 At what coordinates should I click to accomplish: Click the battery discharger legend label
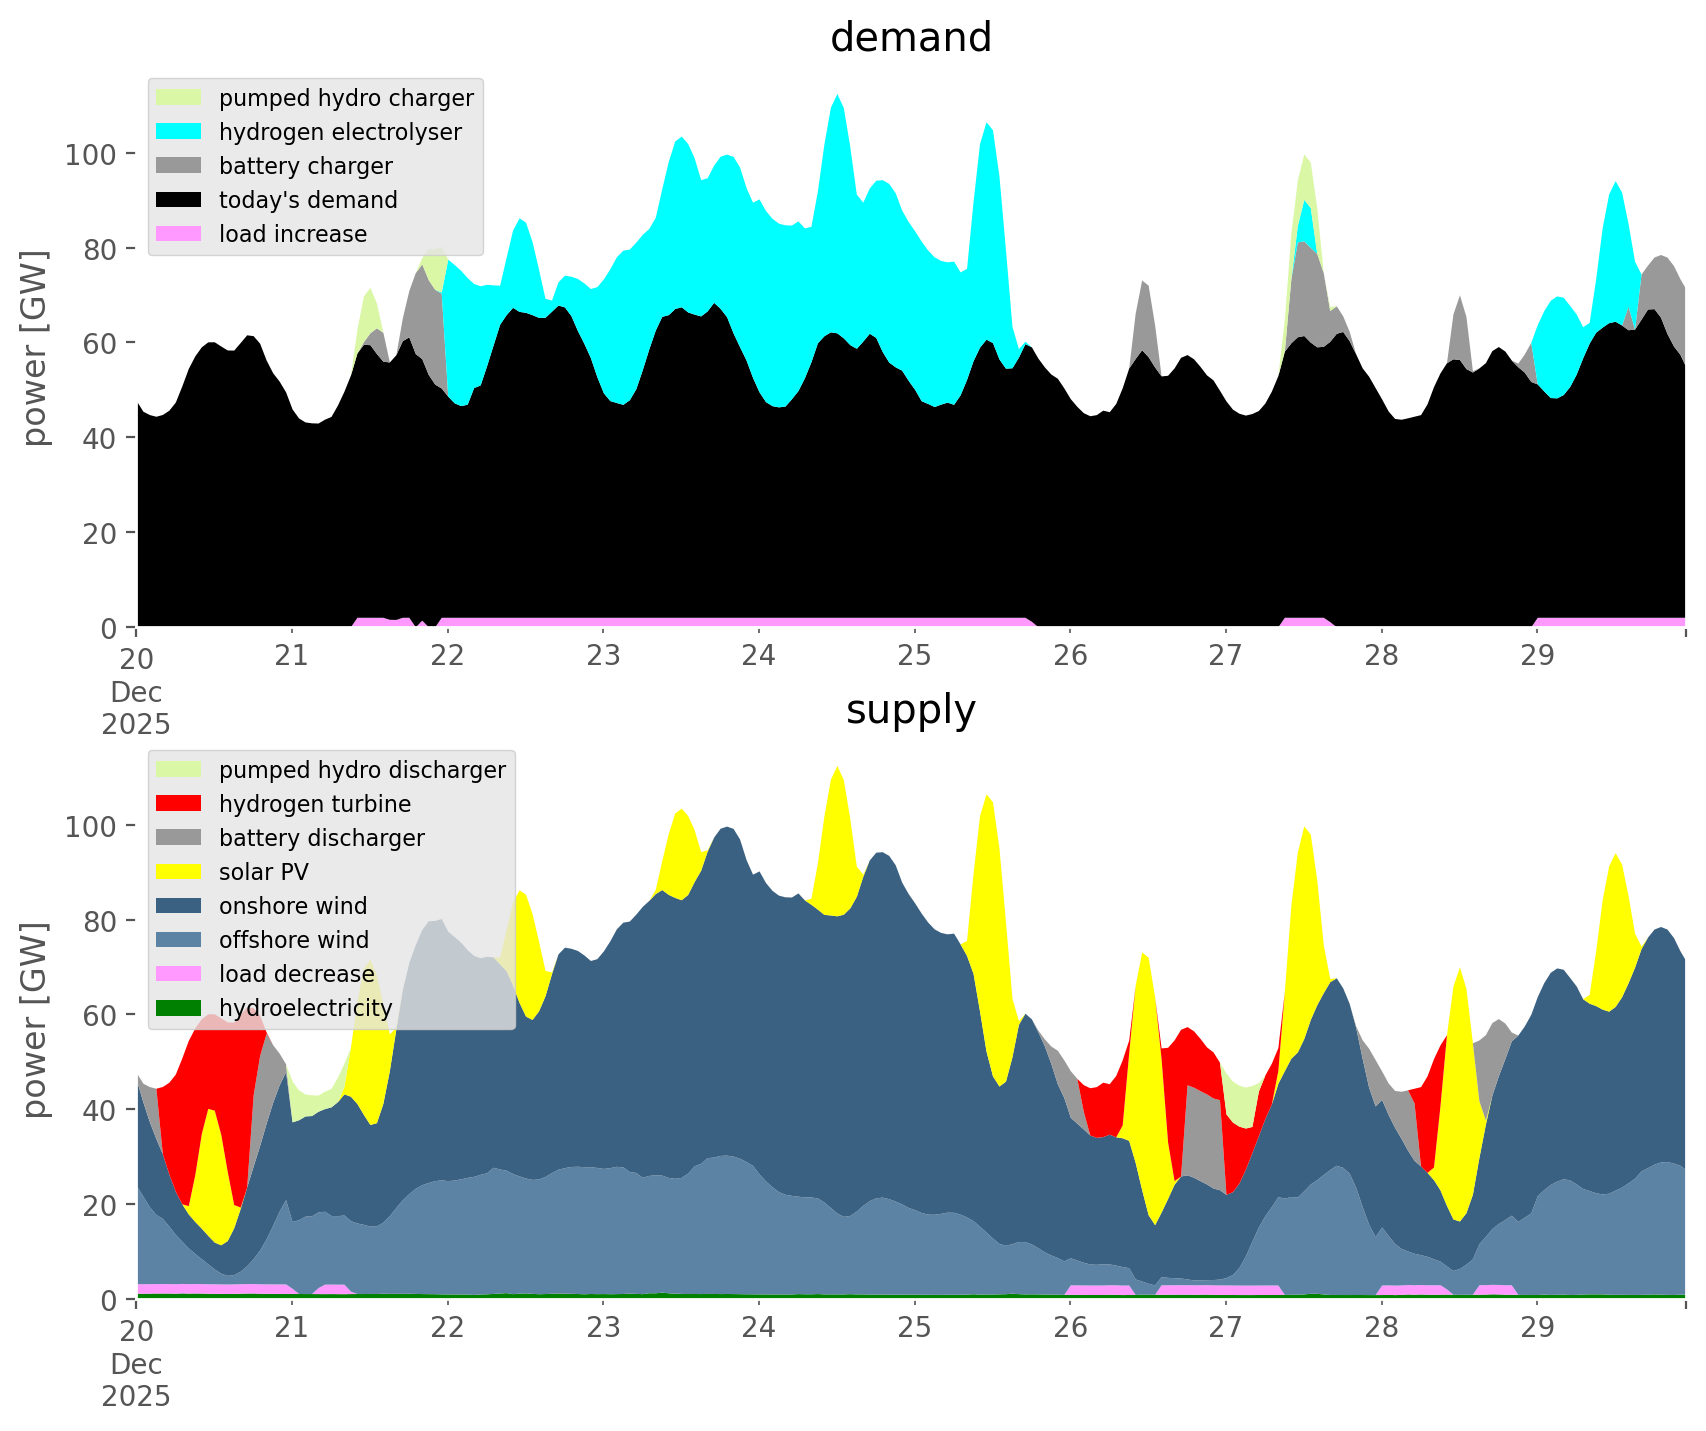coord(321,838)
